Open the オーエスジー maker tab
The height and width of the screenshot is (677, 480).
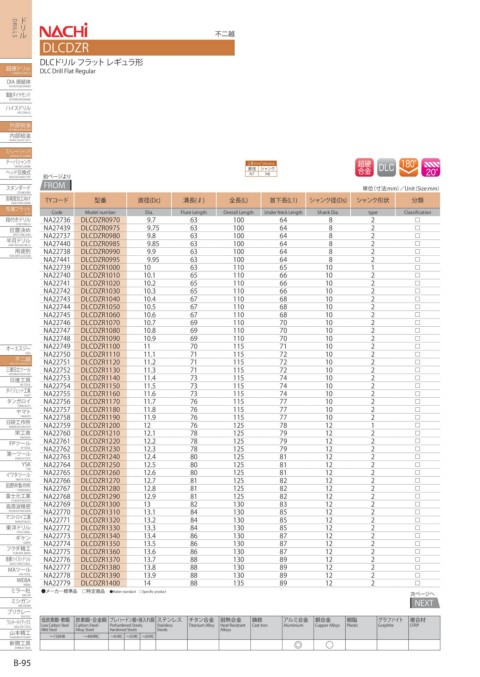(16, 349)
